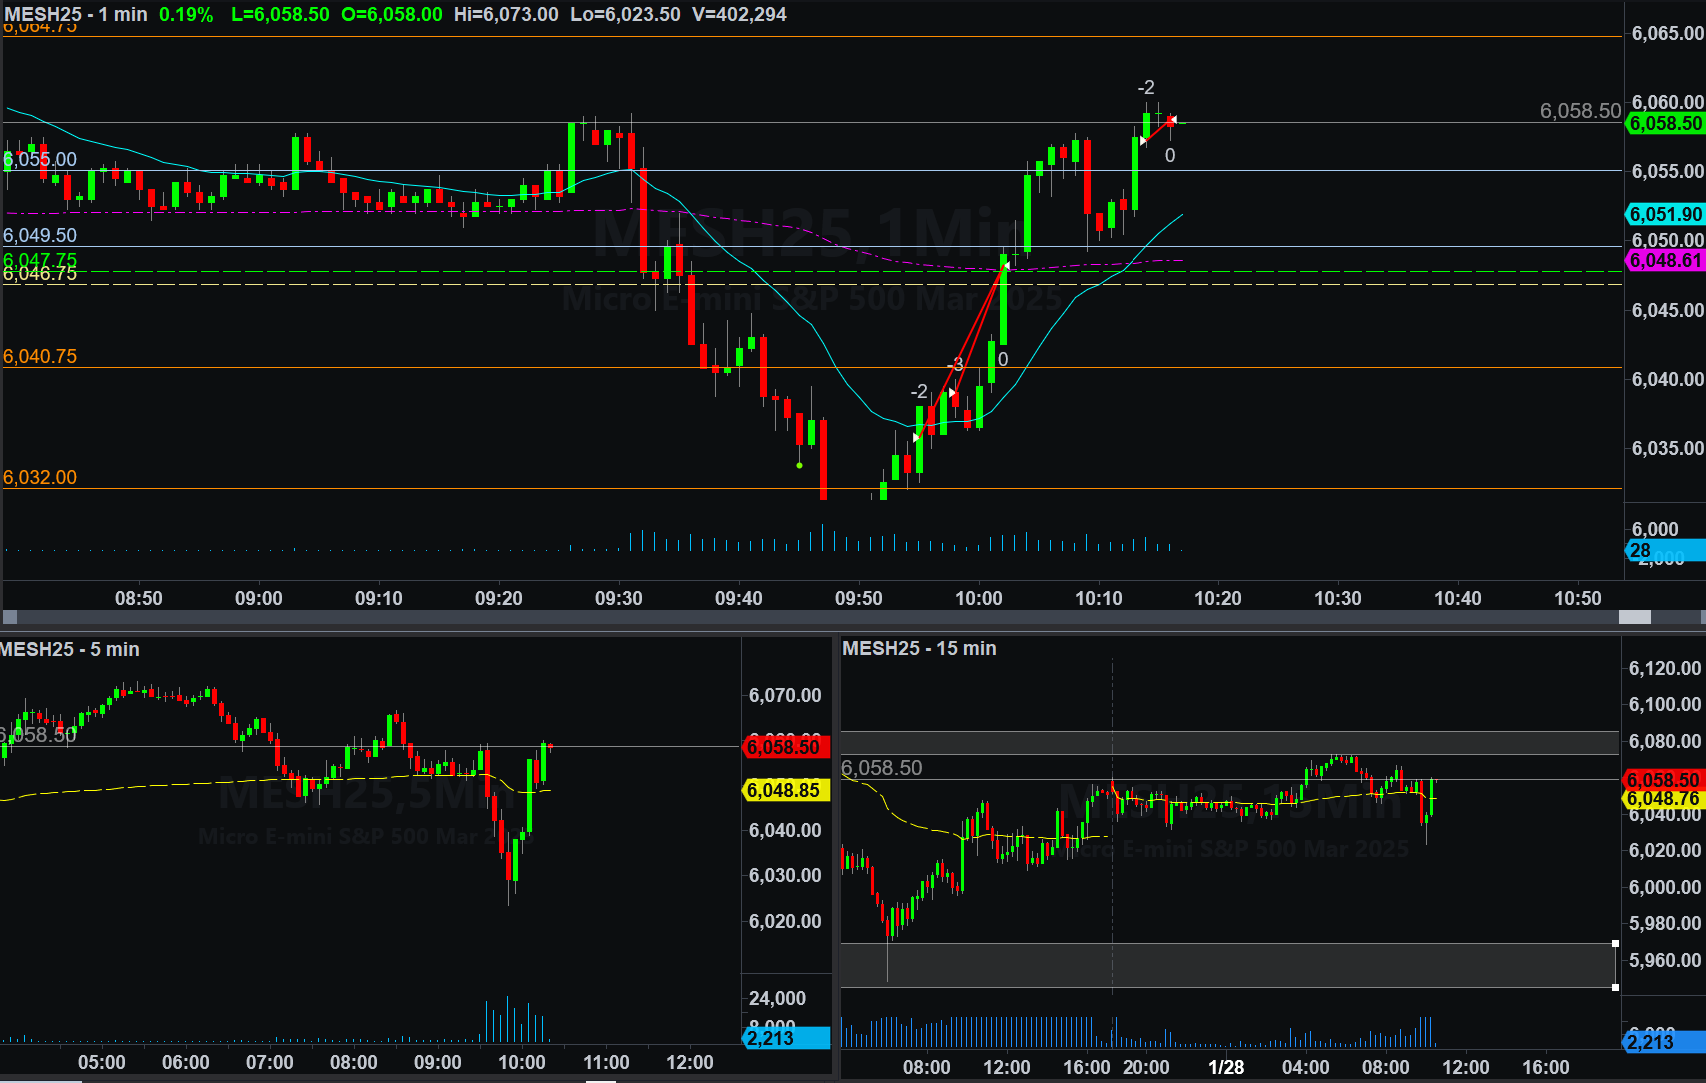Screen dimensions: 1706x1083
Task: Click the 1/28 date label on the time axis
Action: tap(1226, 1067)
